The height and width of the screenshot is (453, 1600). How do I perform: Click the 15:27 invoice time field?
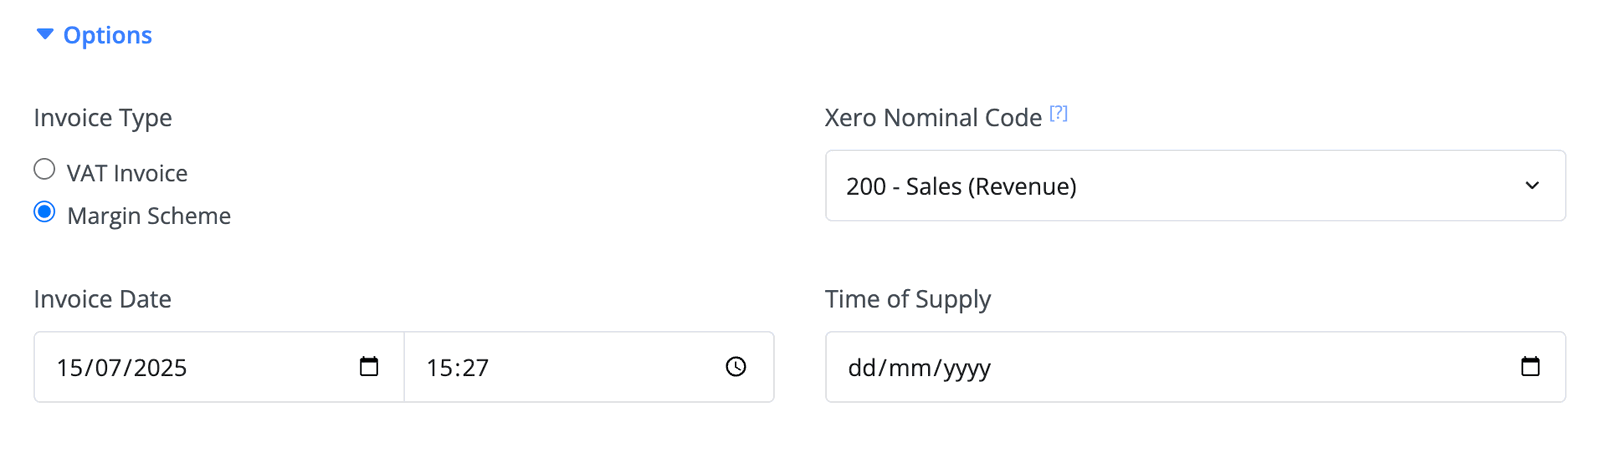589,367
